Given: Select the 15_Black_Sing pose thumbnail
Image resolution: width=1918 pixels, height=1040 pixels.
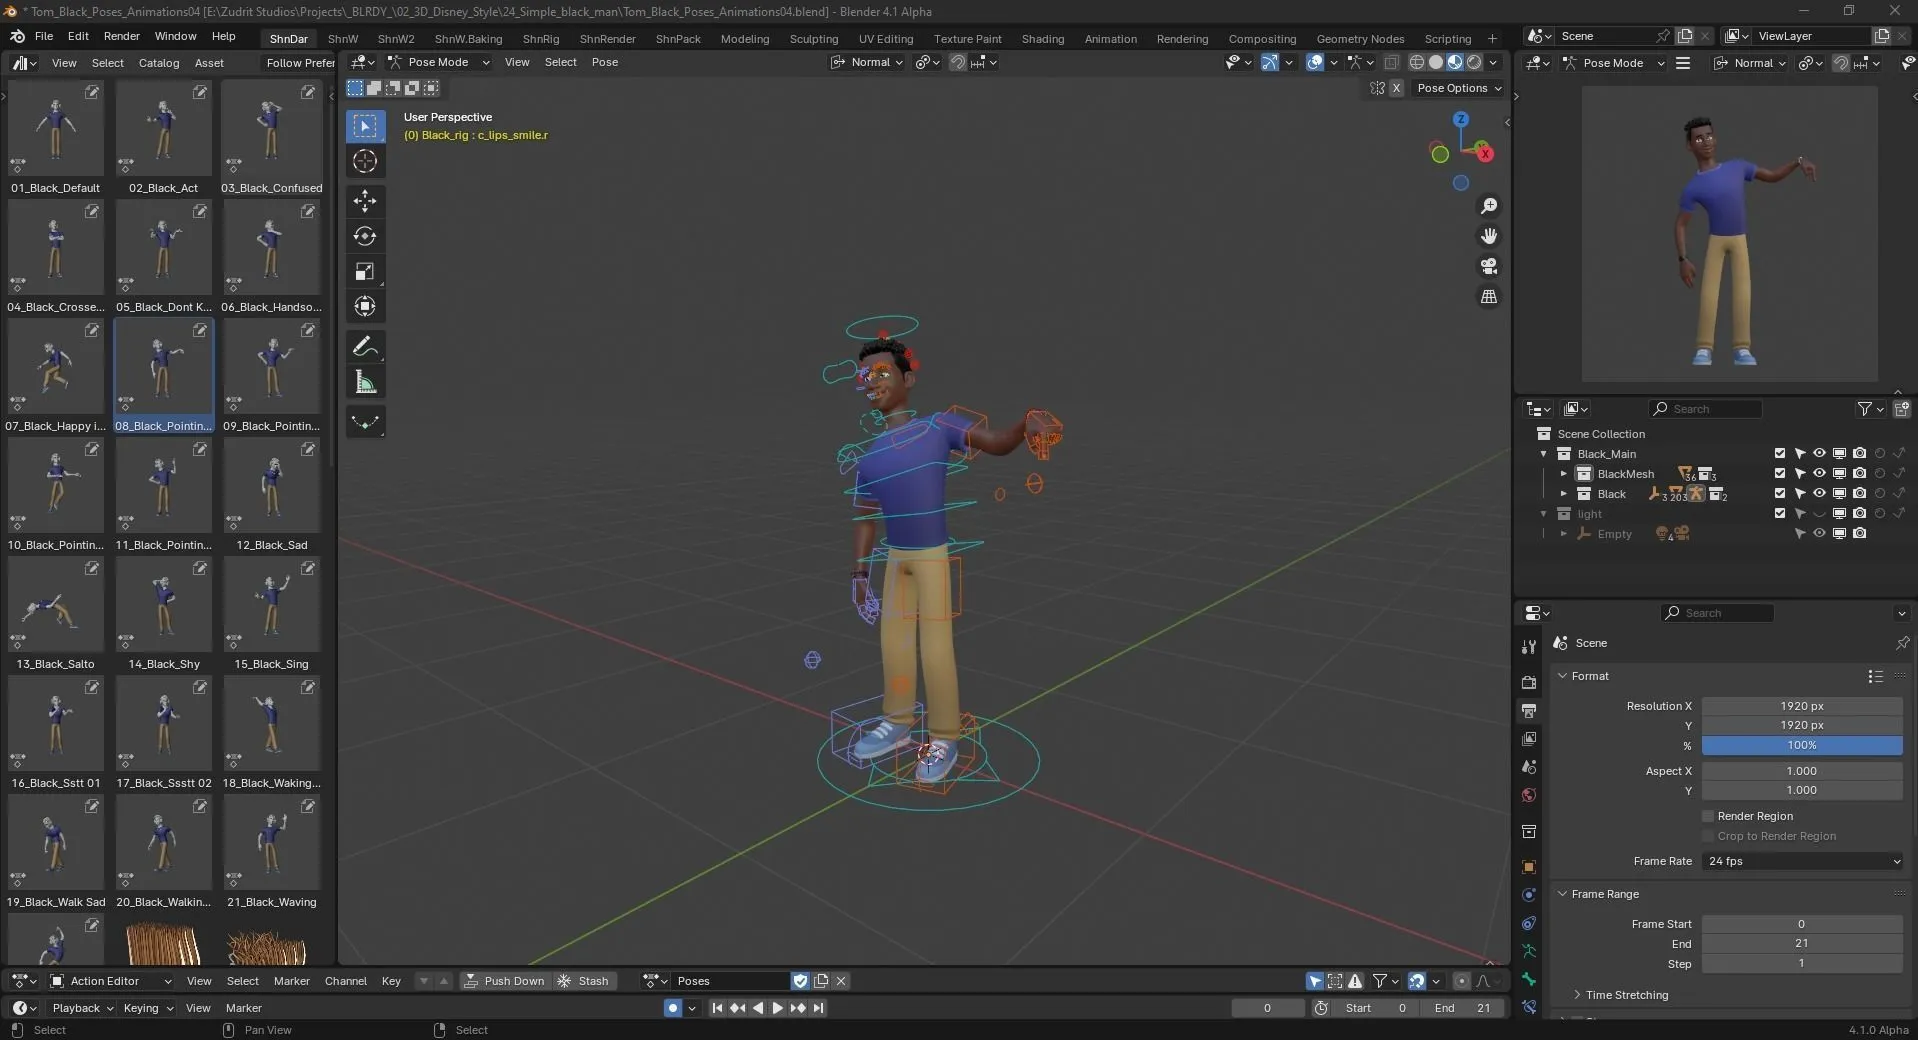Looking at the screenshot, I should [271, 605].
